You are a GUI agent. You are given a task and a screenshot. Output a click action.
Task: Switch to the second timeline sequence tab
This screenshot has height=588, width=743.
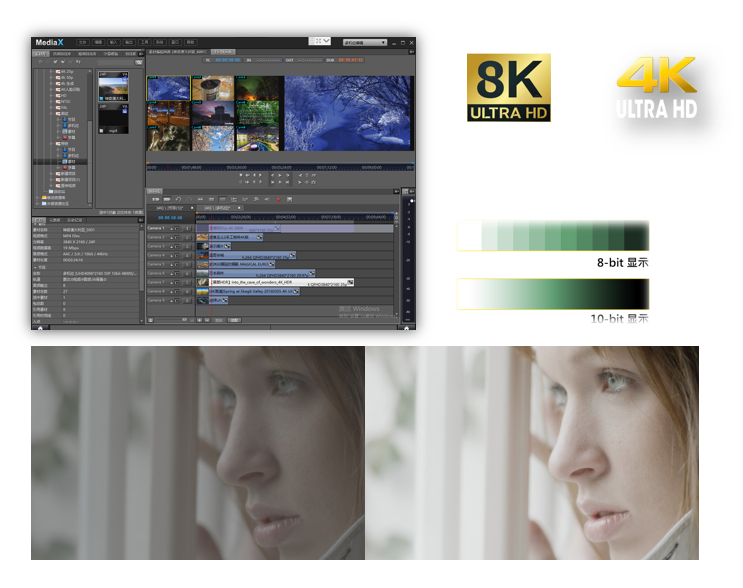point(220,208)
